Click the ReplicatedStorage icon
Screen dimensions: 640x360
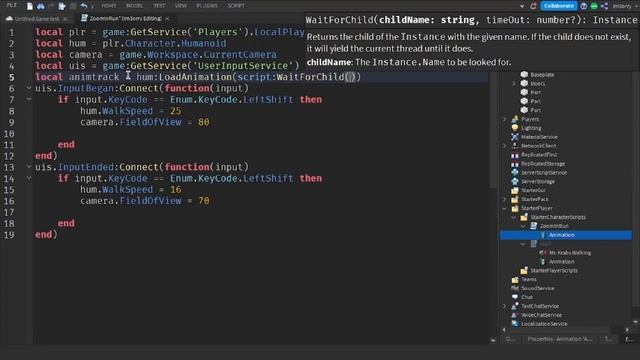(515, 164)
